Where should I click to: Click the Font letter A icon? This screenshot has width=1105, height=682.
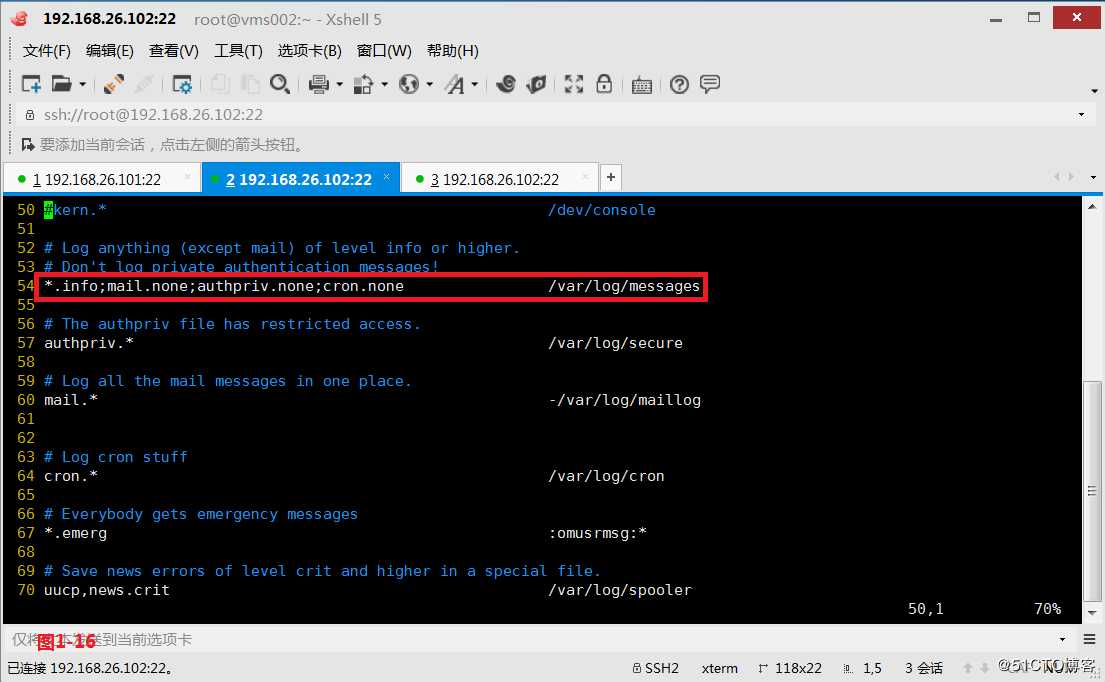point(455,85)
